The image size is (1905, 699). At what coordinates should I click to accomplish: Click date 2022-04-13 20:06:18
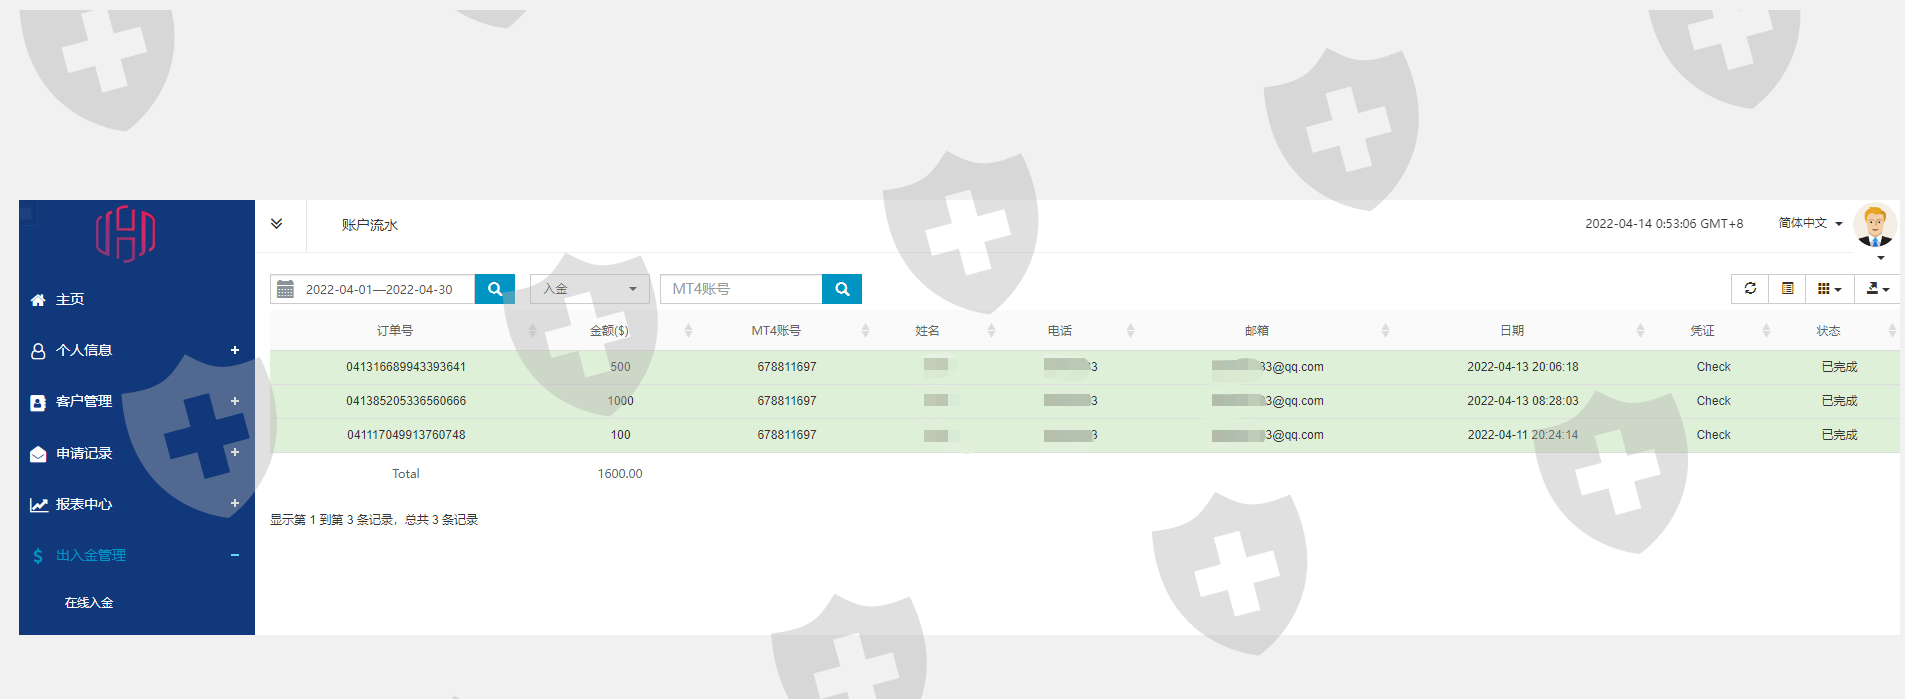(x=1523, y=367)
